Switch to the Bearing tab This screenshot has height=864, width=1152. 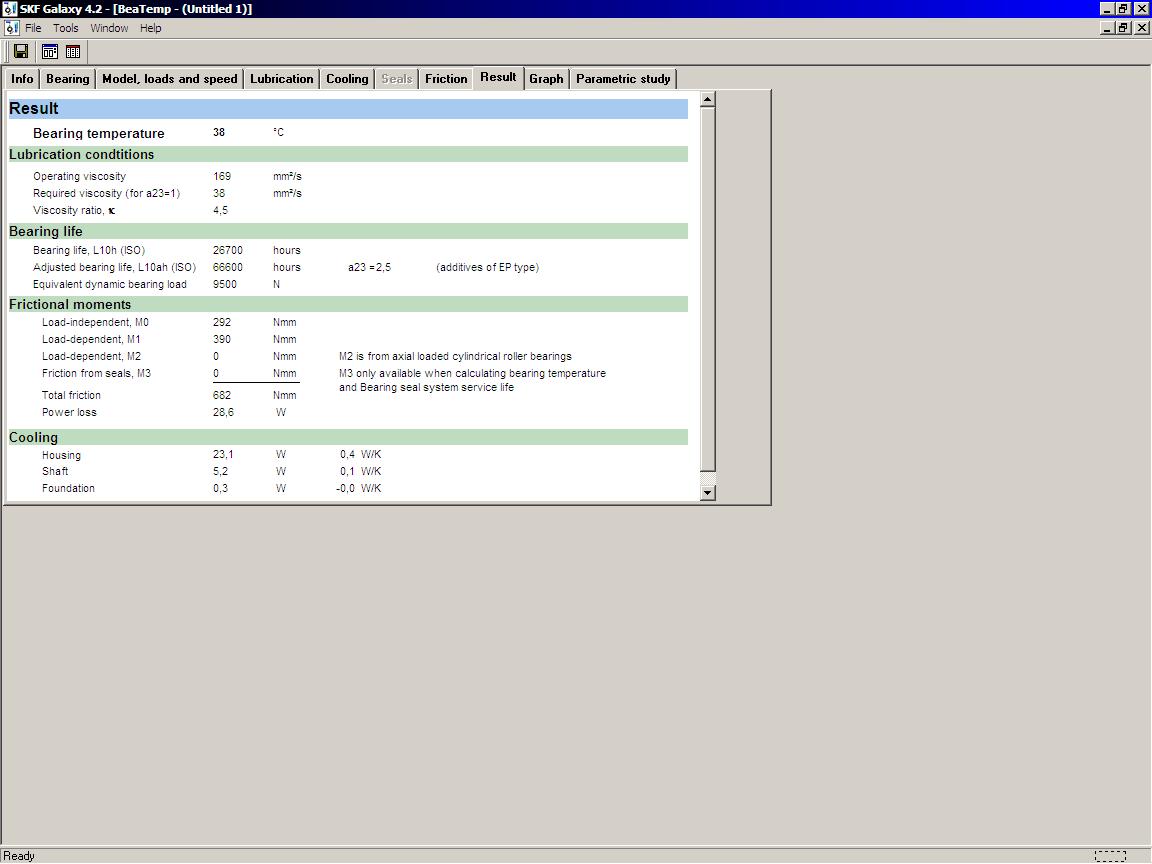click(x=68, y=79)
